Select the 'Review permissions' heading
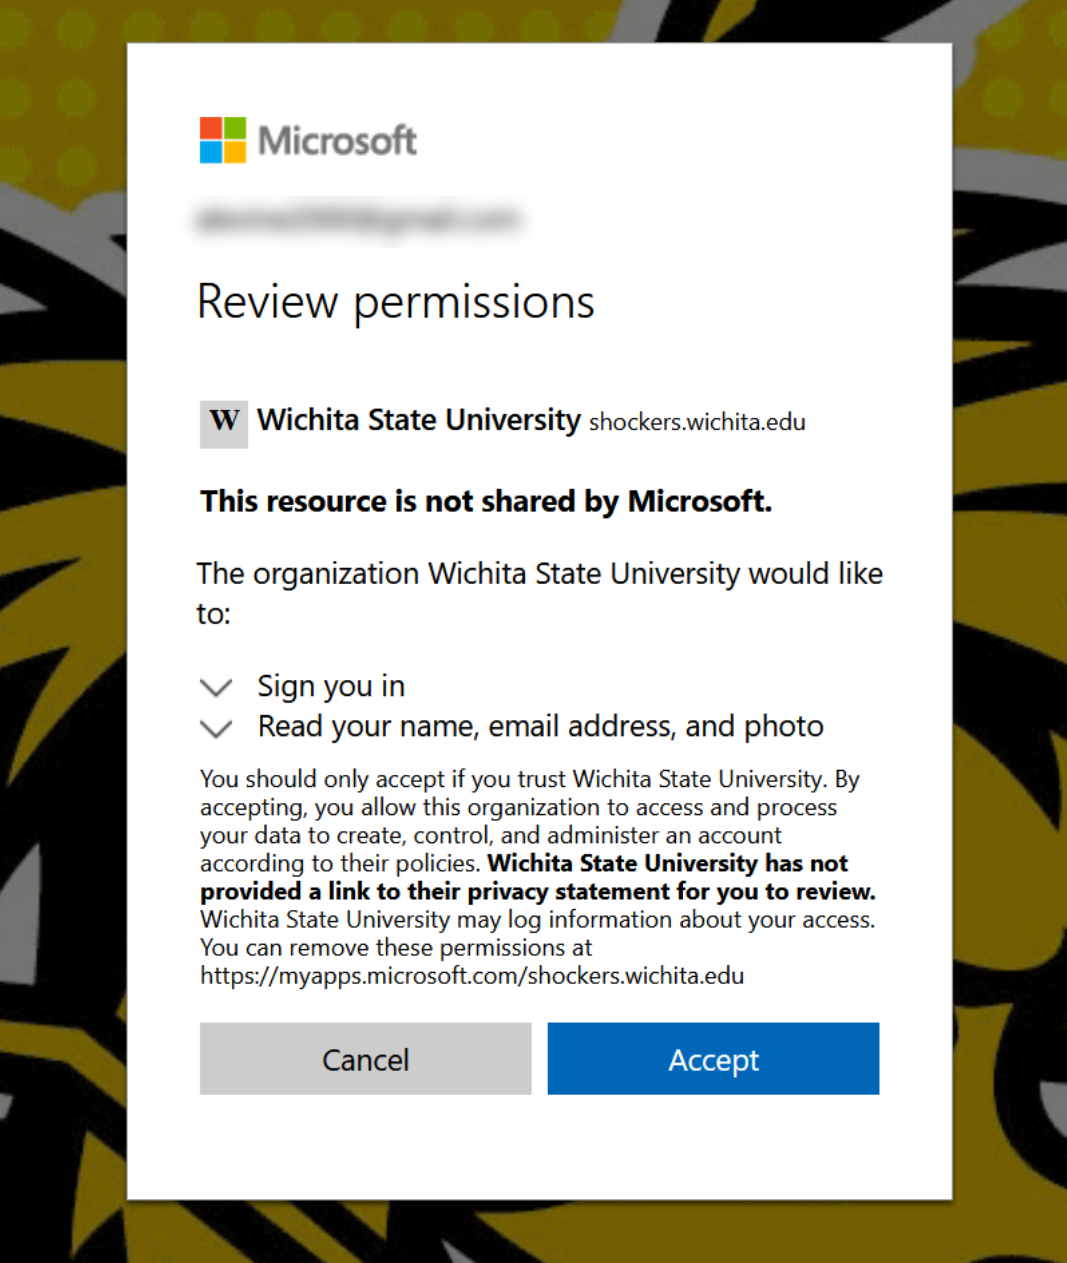1067x1263 pixels. 396,302
